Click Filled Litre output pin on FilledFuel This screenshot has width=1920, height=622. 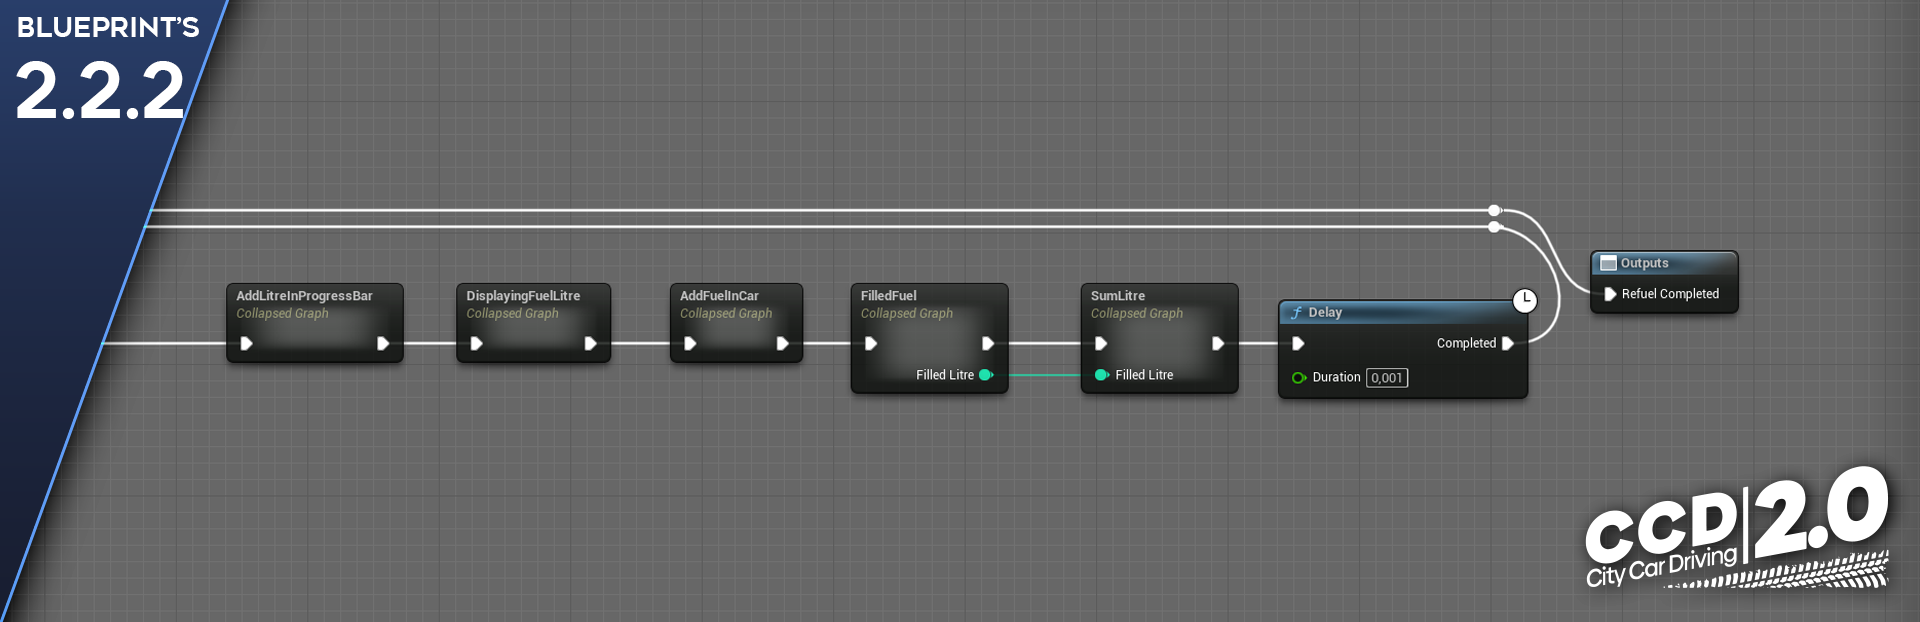985,375
